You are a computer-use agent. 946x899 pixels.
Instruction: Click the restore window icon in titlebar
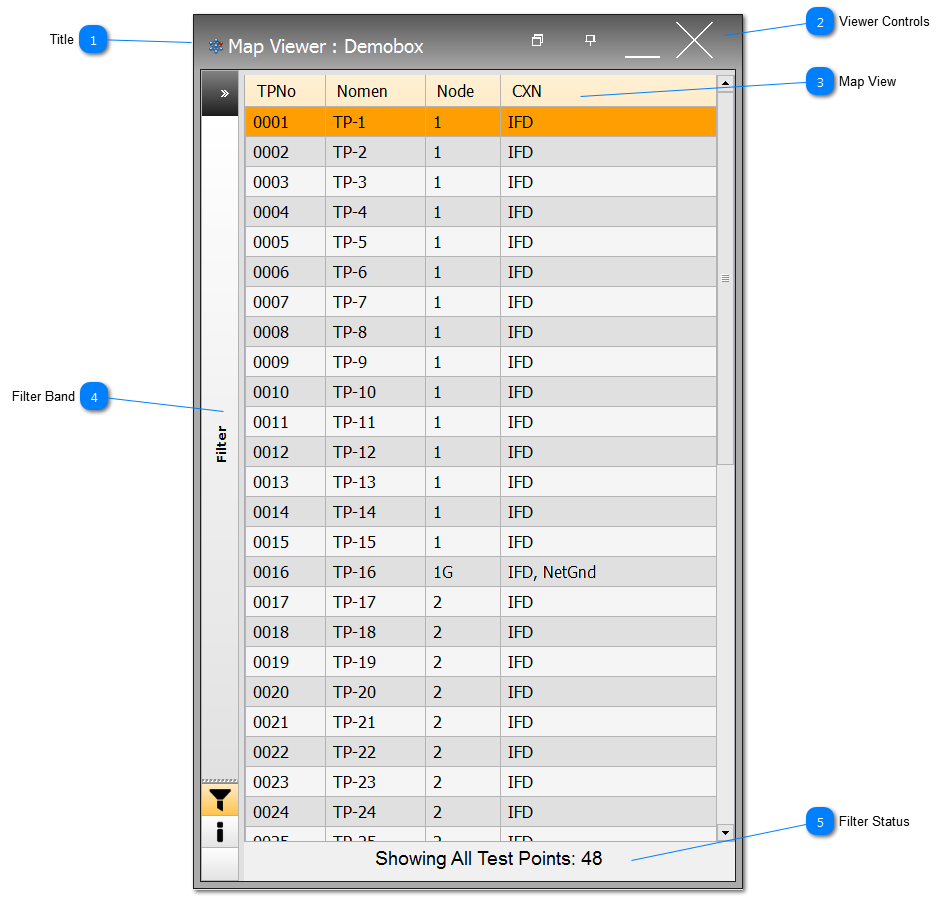tap(537, 40)
